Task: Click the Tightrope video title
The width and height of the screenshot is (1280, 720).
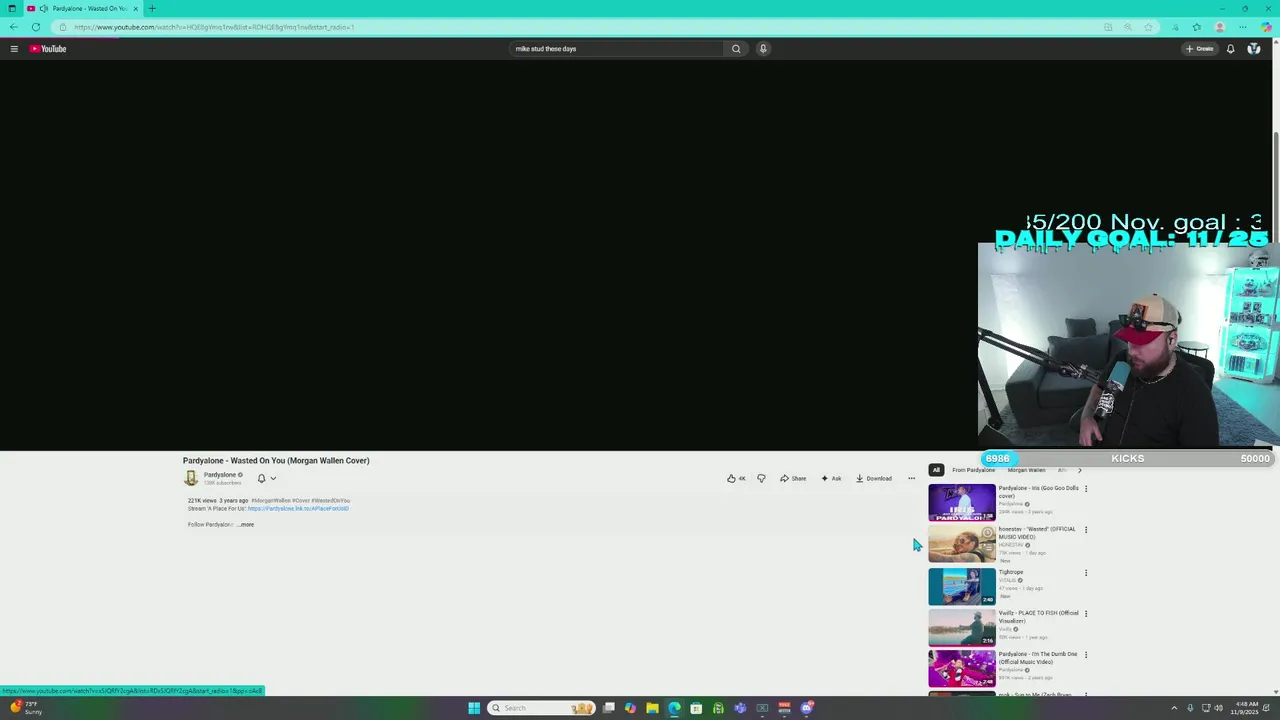Action: tap(1011, 572)
